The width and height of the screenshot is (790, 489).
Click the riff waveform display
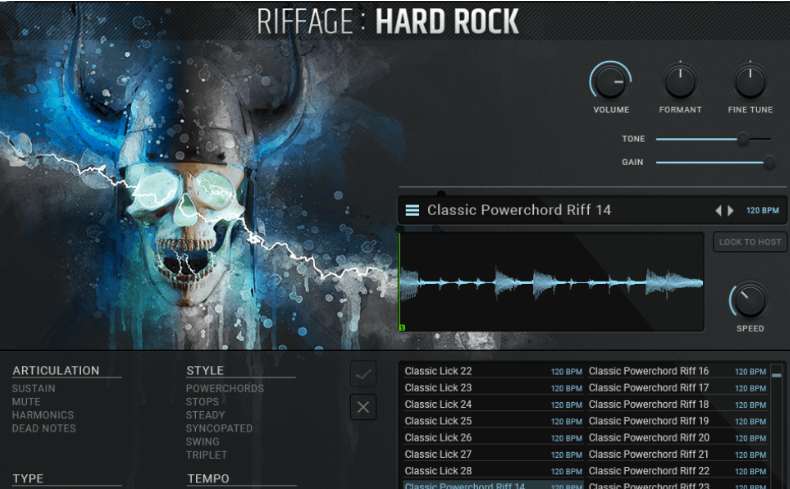551,282
